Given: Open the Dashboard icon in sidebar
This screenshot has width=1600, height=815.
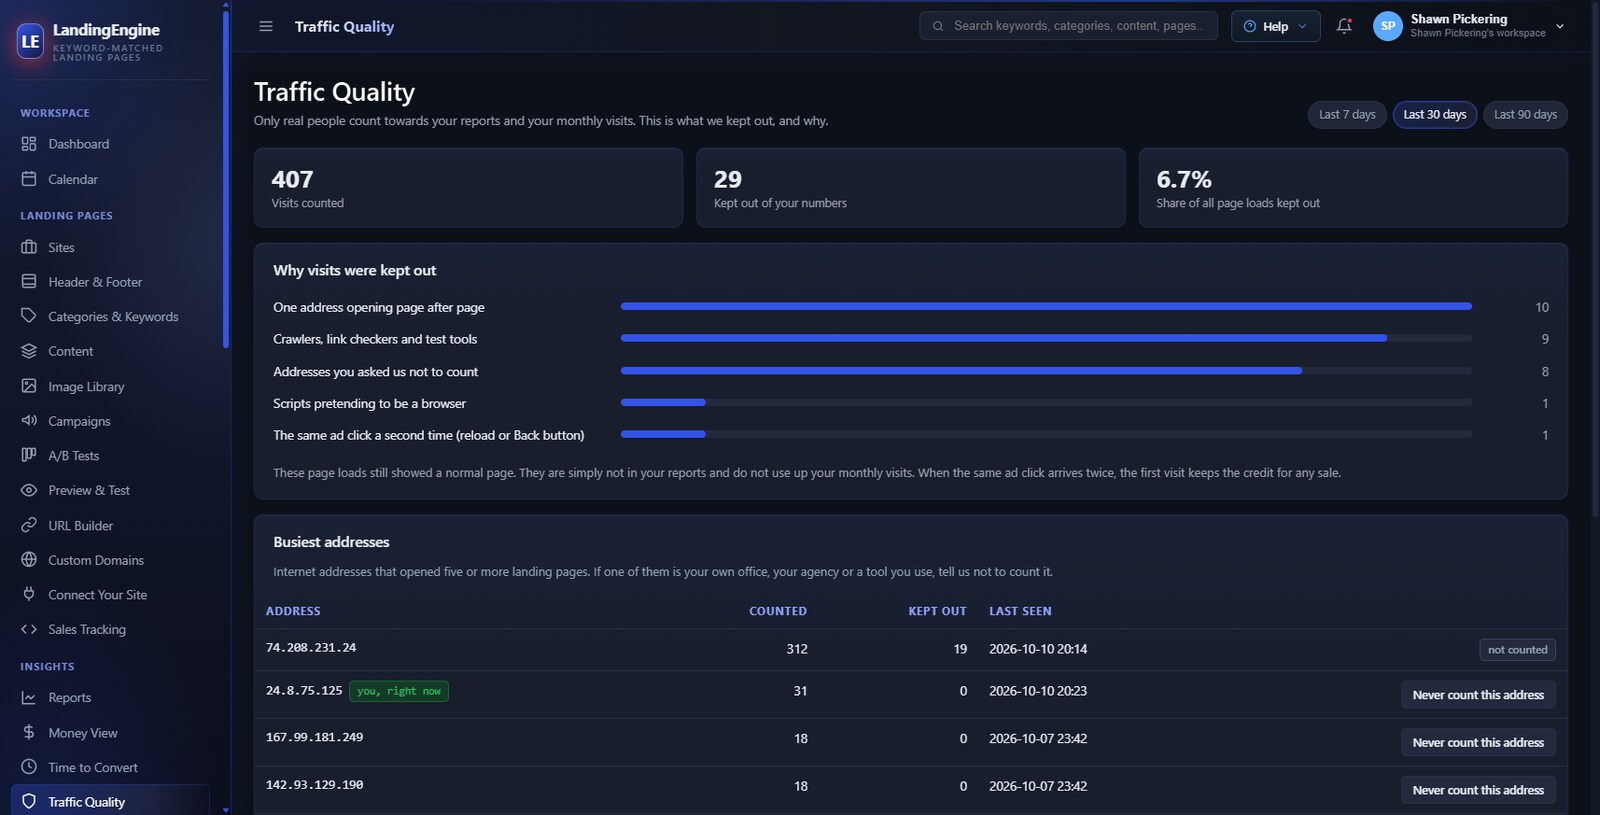Looking at the screenshot, I should click(x=29, y=144).
